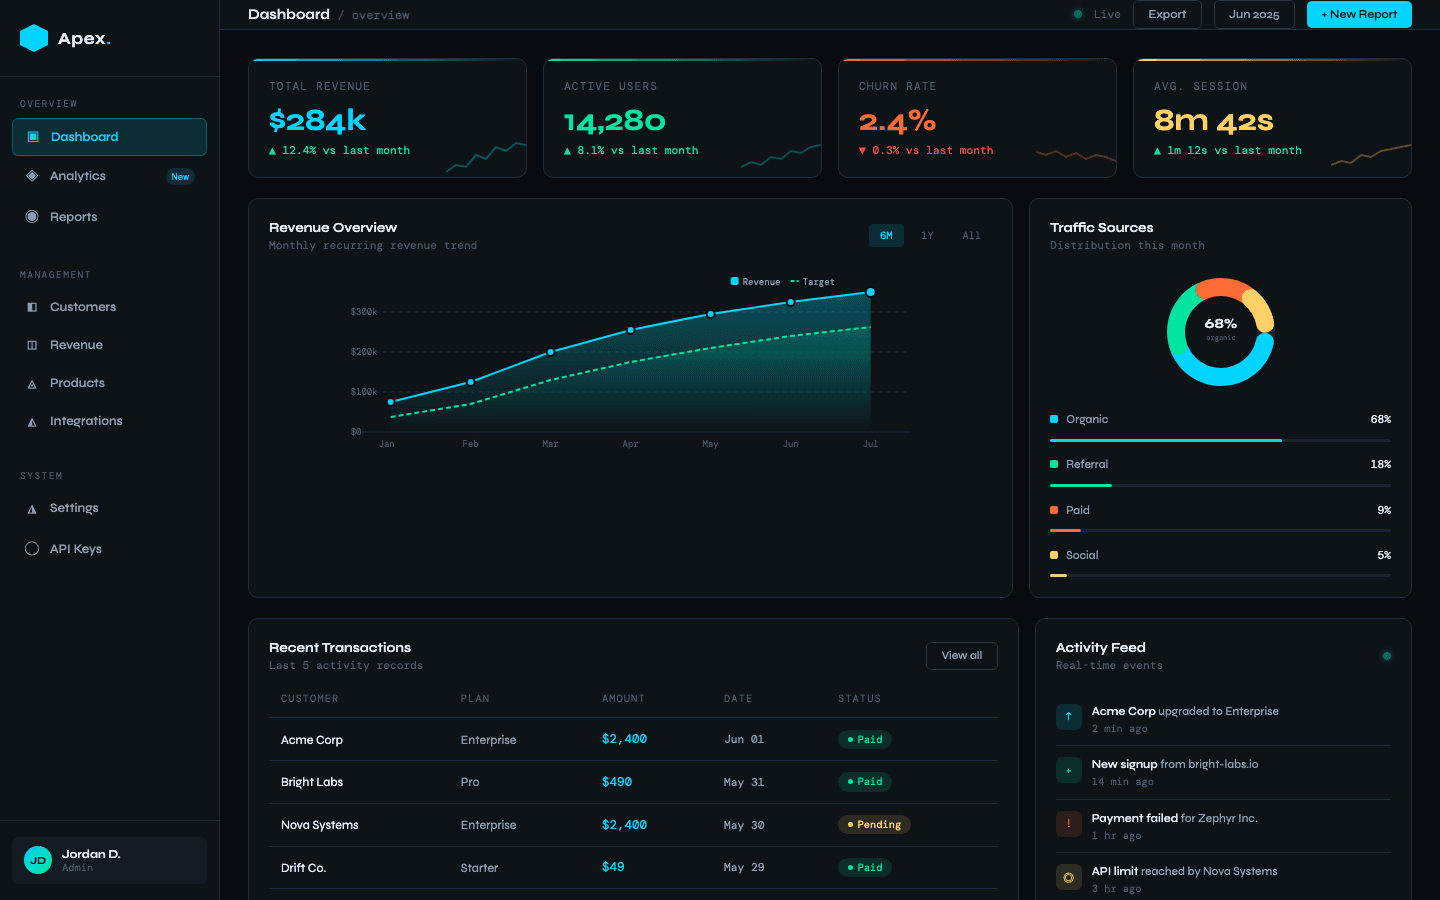1440x900 pixels.
Task: Click the Settings sidebar icon
Action: pyautogui.click(x=32, y=509)
